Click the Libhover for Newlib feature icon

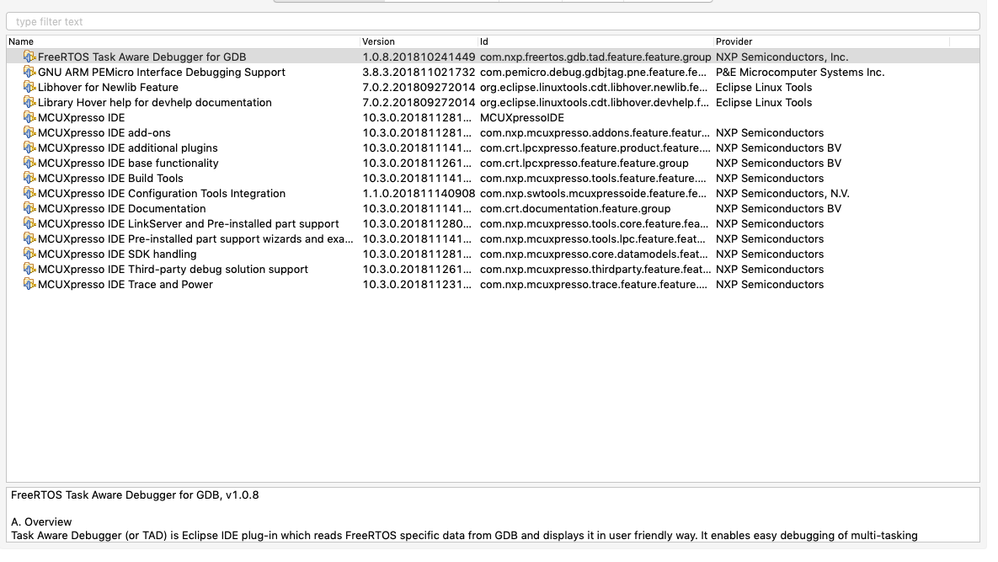point(29,87)
